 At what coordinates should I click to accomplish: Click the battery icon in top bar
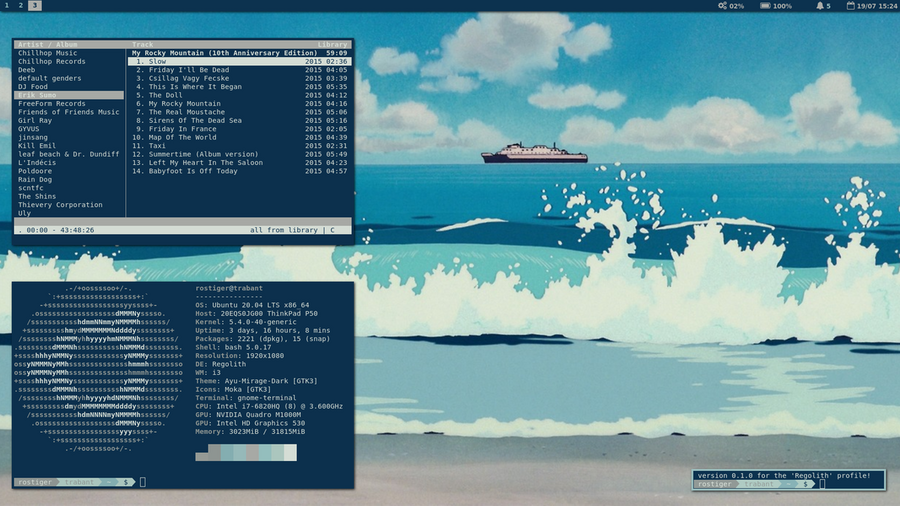tap(765, 6)
